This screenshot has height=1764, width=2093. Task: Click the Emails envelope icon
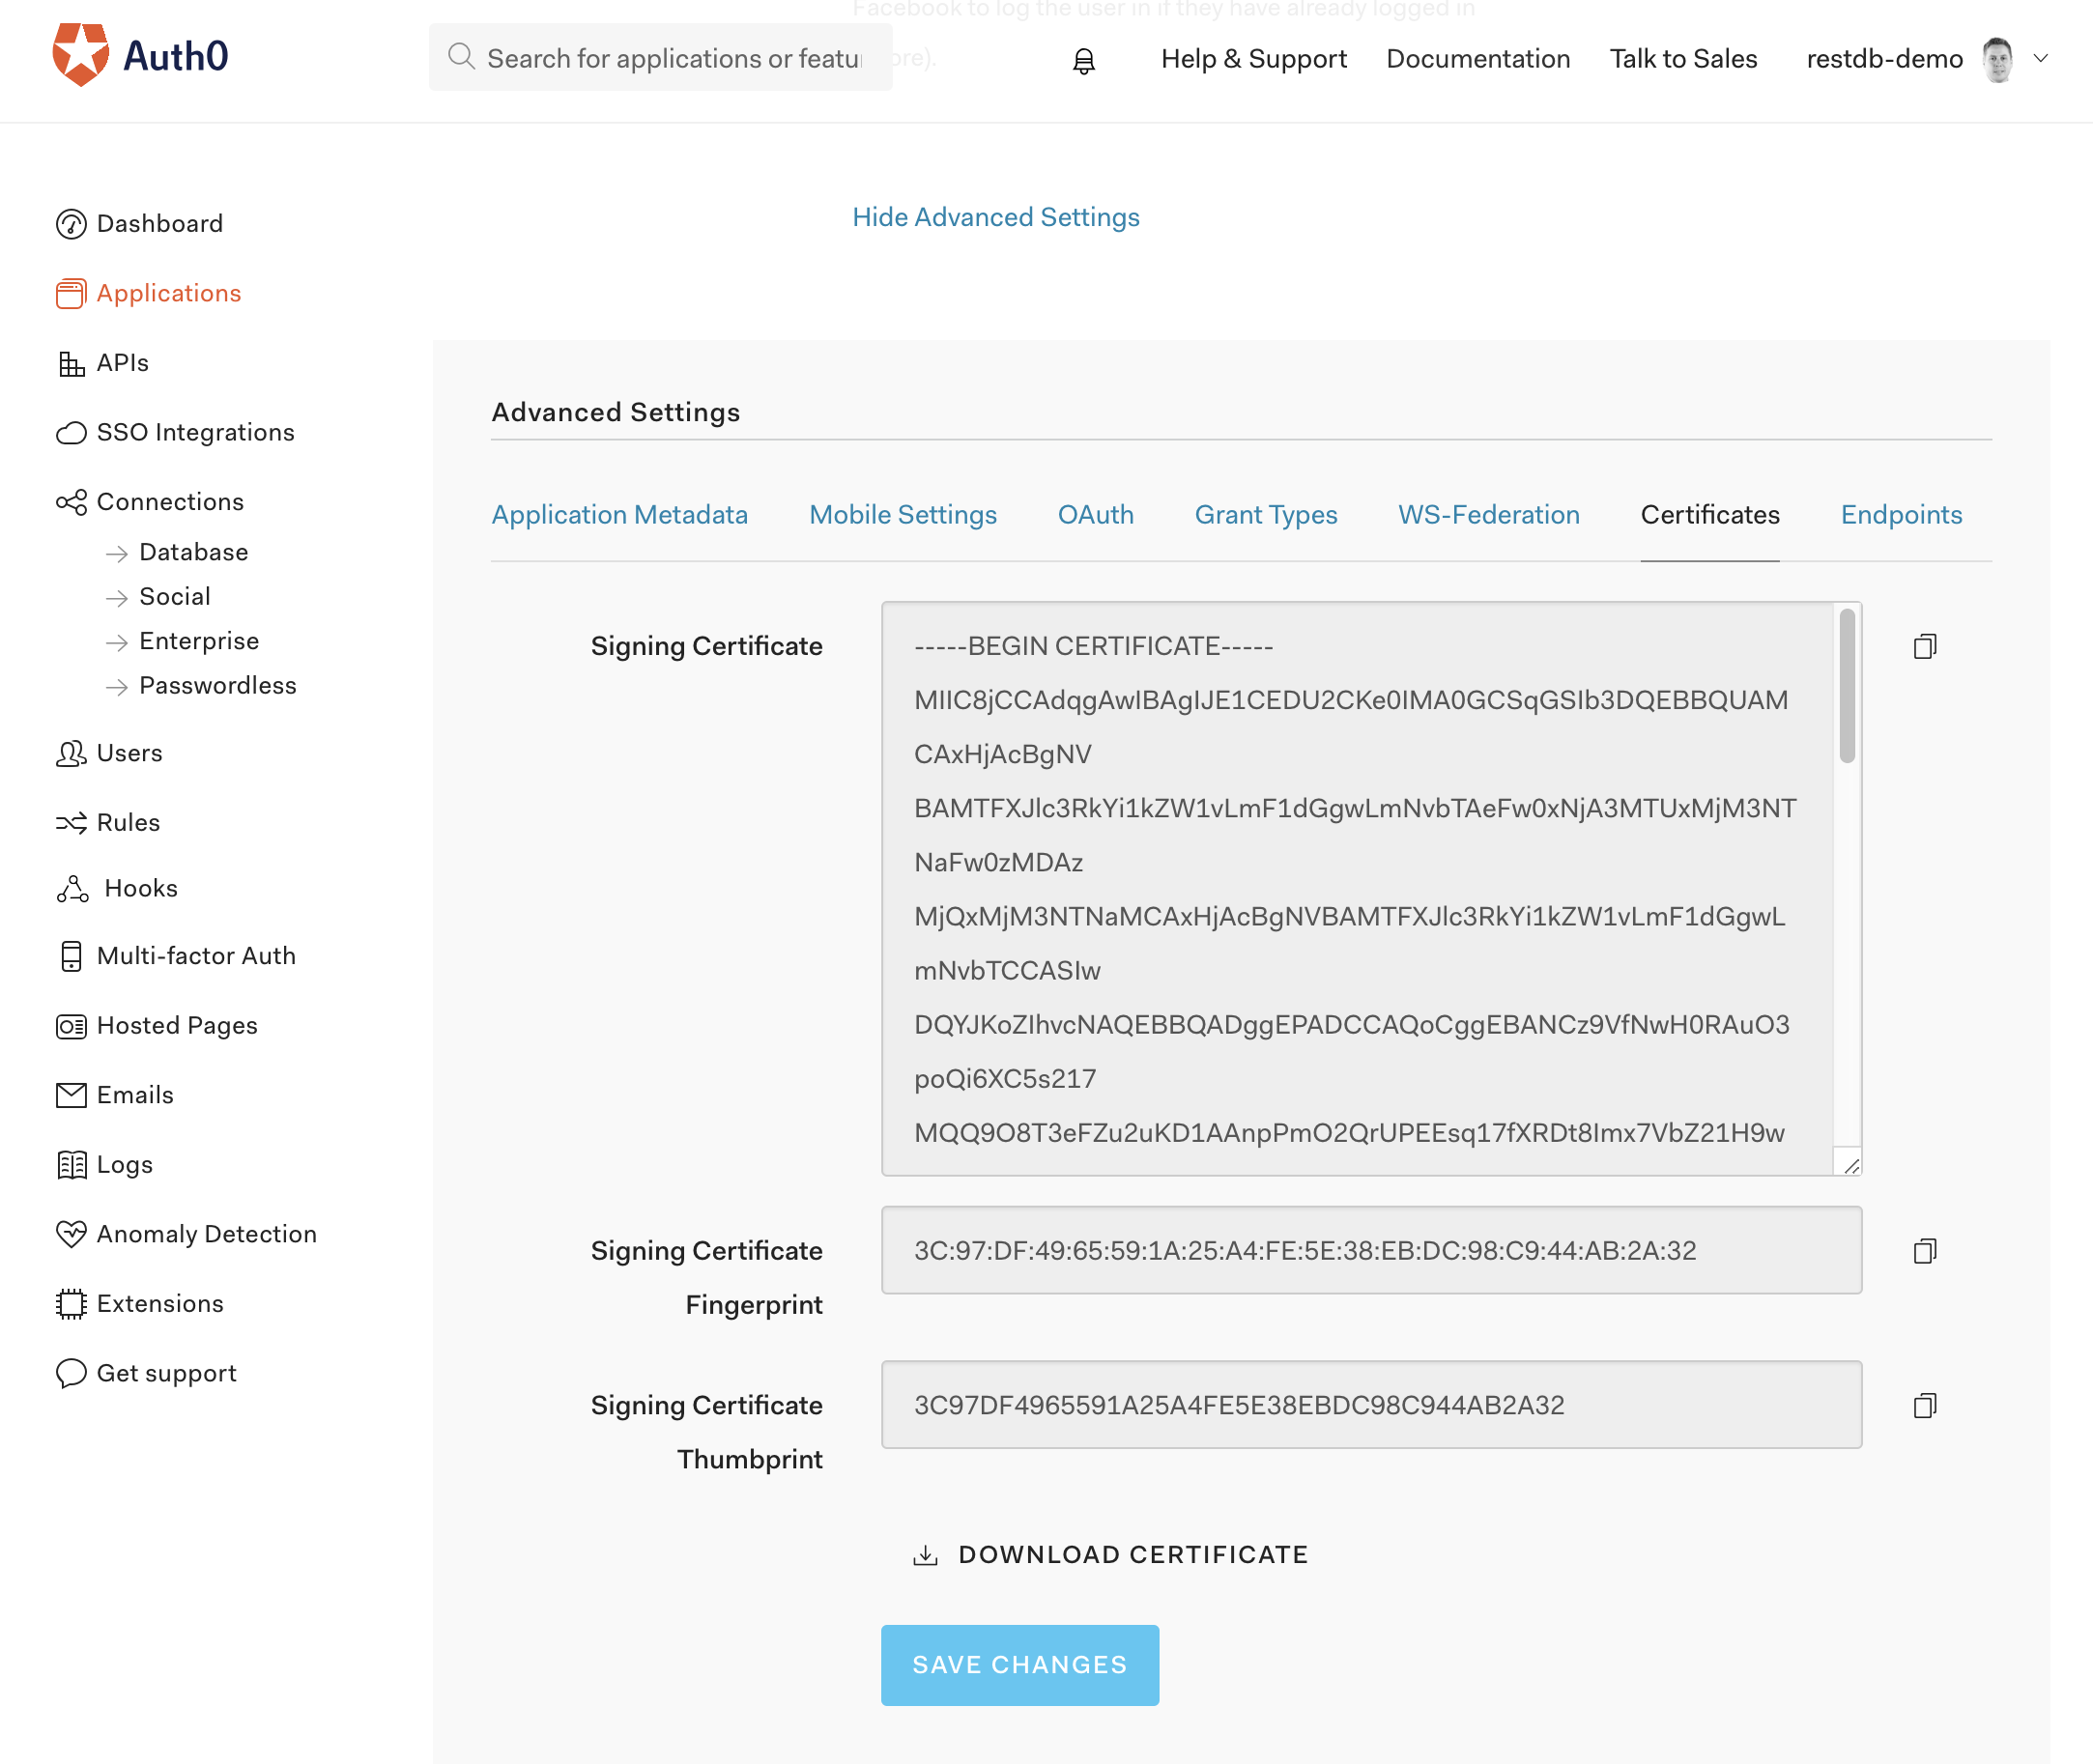pyautogui.click(x=71, y=1095)
